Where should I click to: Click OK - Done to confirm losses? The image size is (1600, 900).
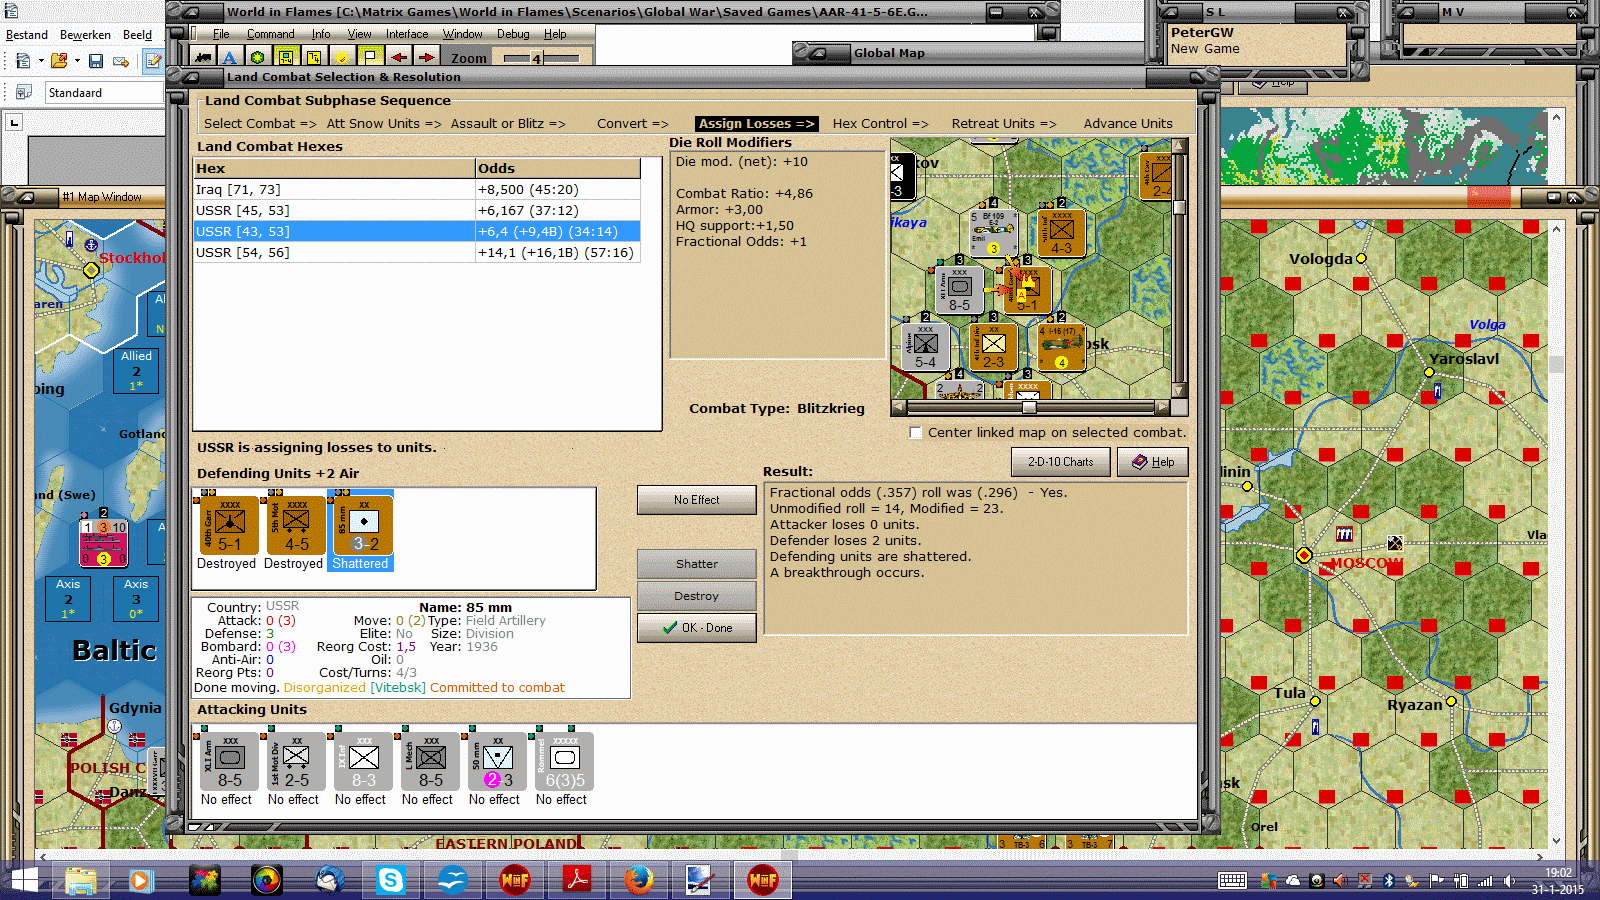[697, 628]
